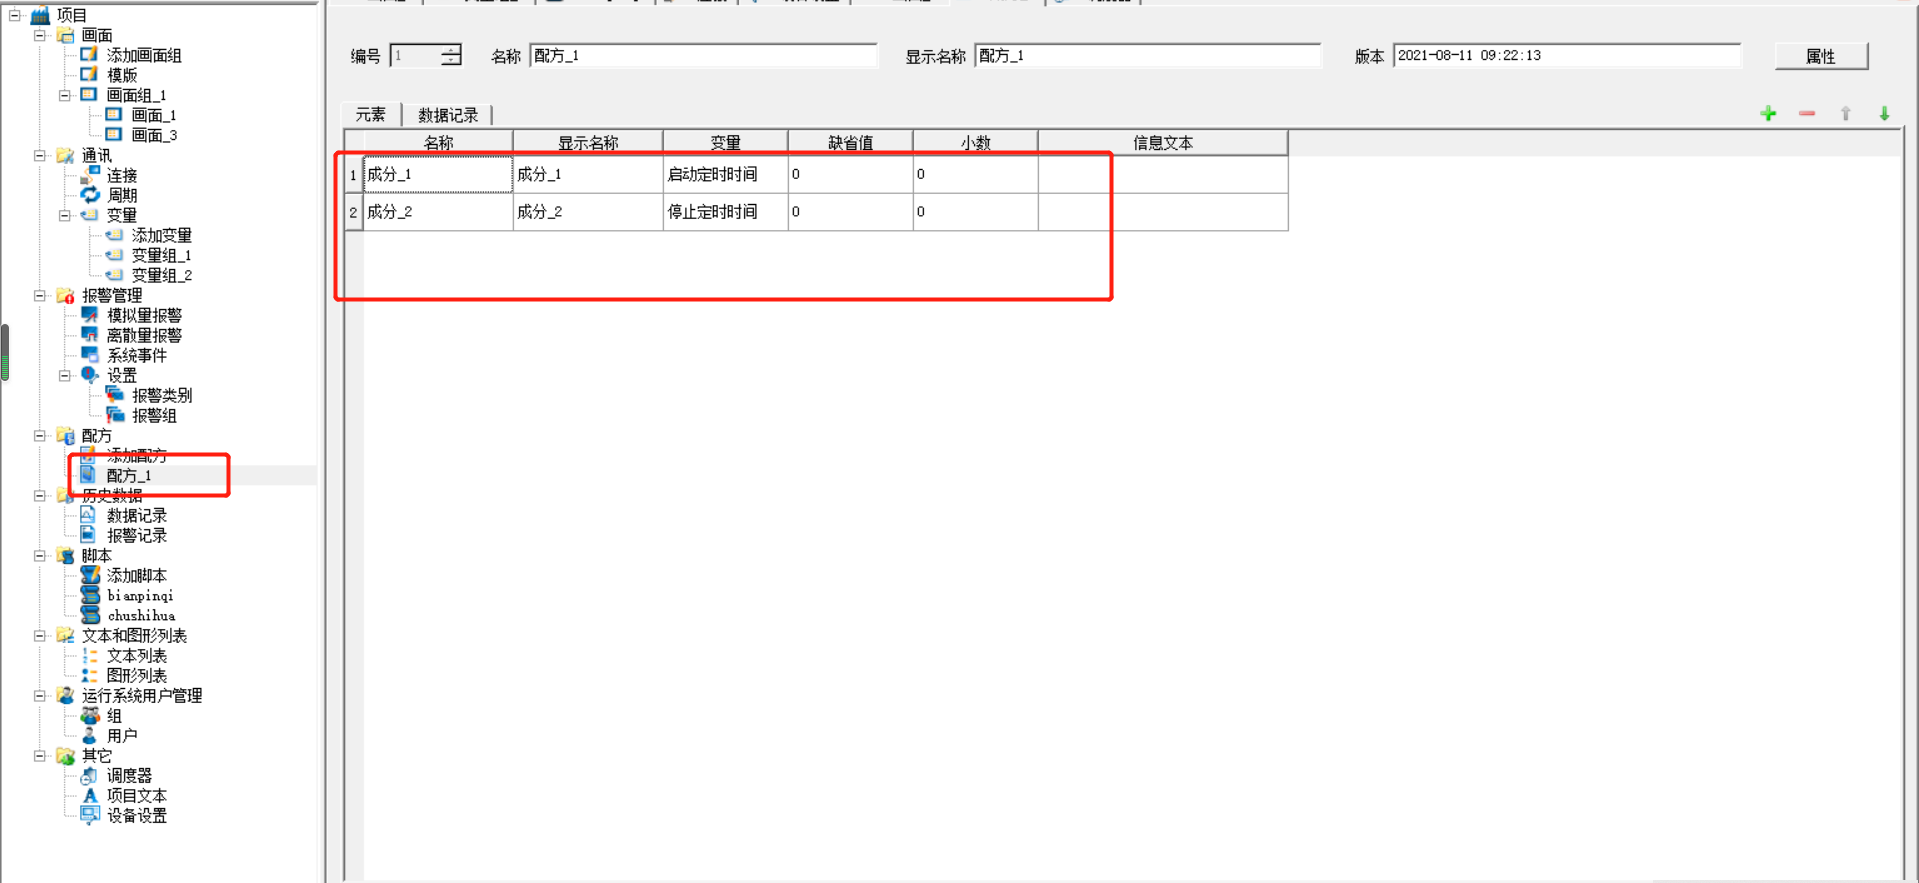
Task: Click the green move-down arrow icon
Action: click(x=1884, y=114)
